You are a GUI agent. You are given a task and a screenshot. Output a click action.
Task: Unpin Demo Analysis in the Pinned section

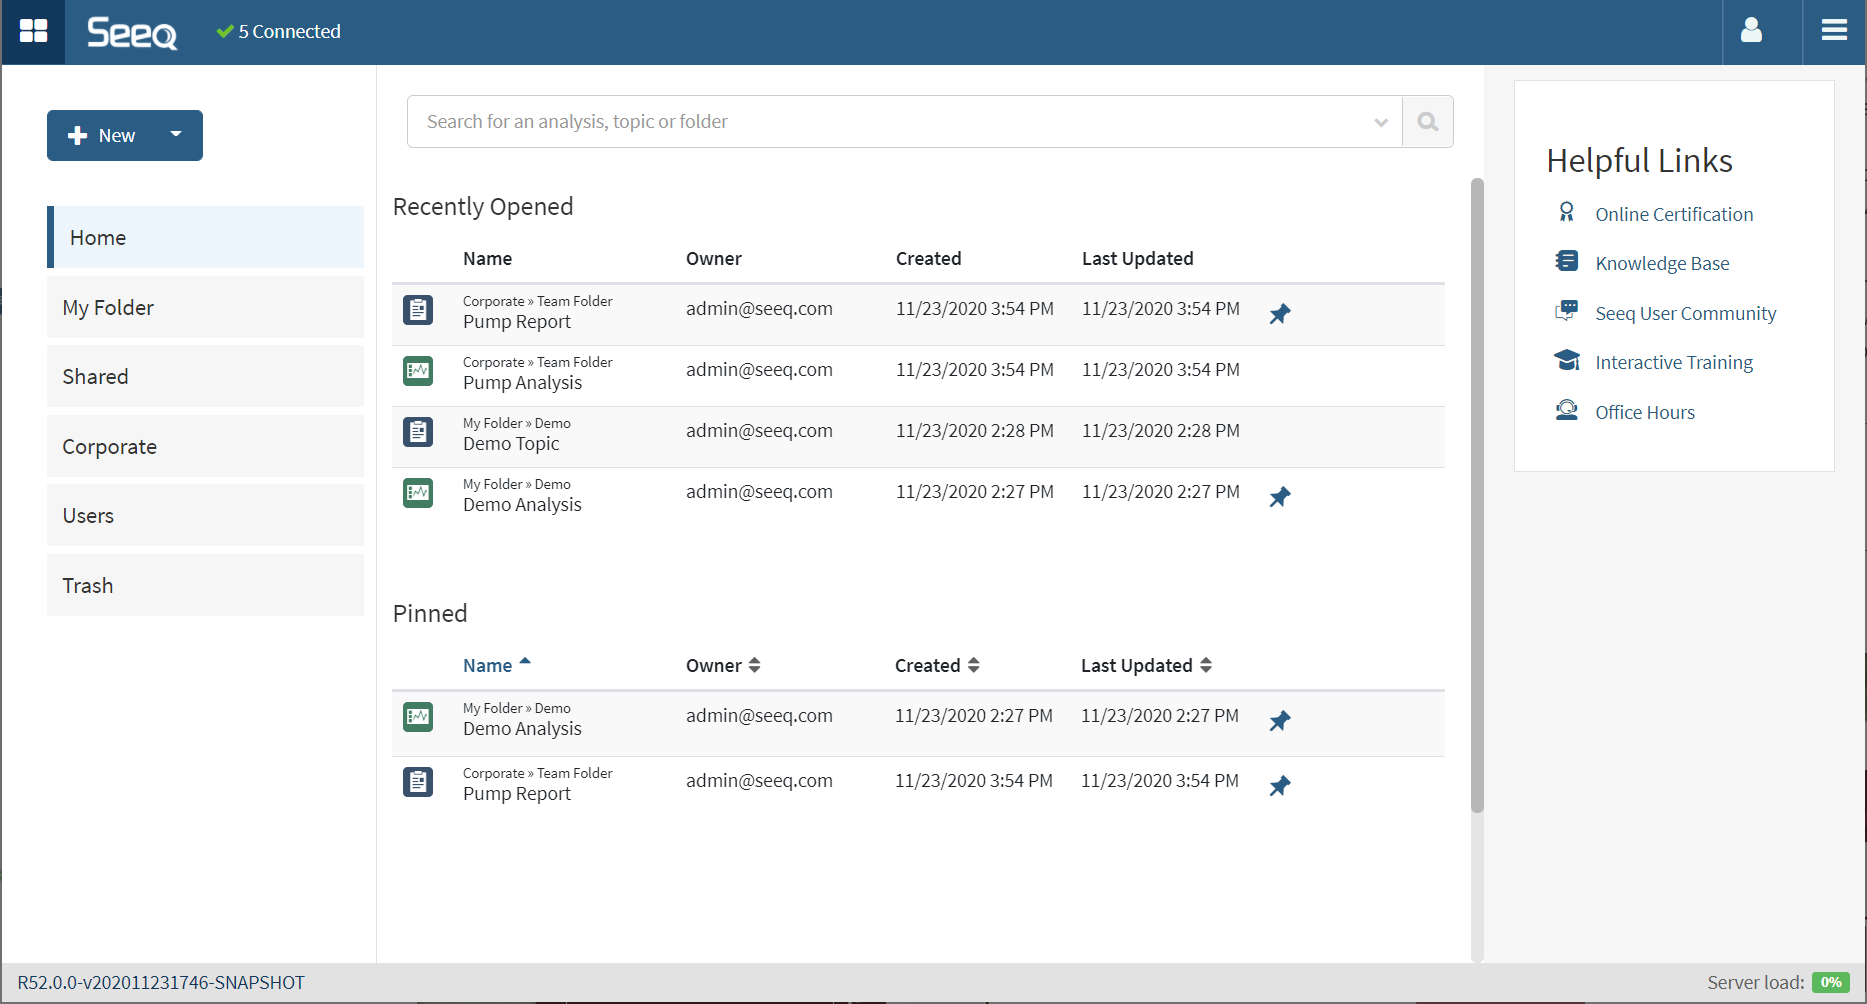(1279, 721)
